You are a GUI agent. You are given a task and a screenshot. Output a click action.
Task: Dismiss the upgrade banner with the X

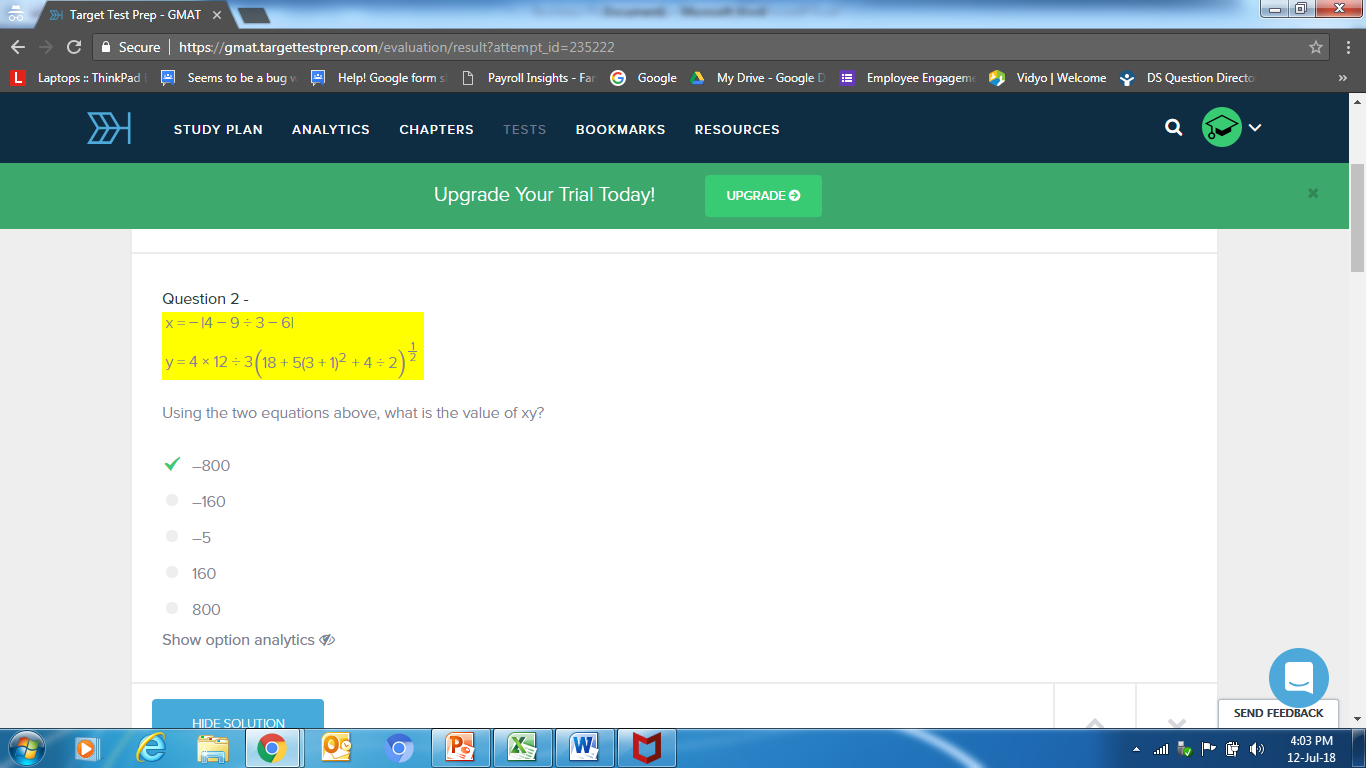1313,193
